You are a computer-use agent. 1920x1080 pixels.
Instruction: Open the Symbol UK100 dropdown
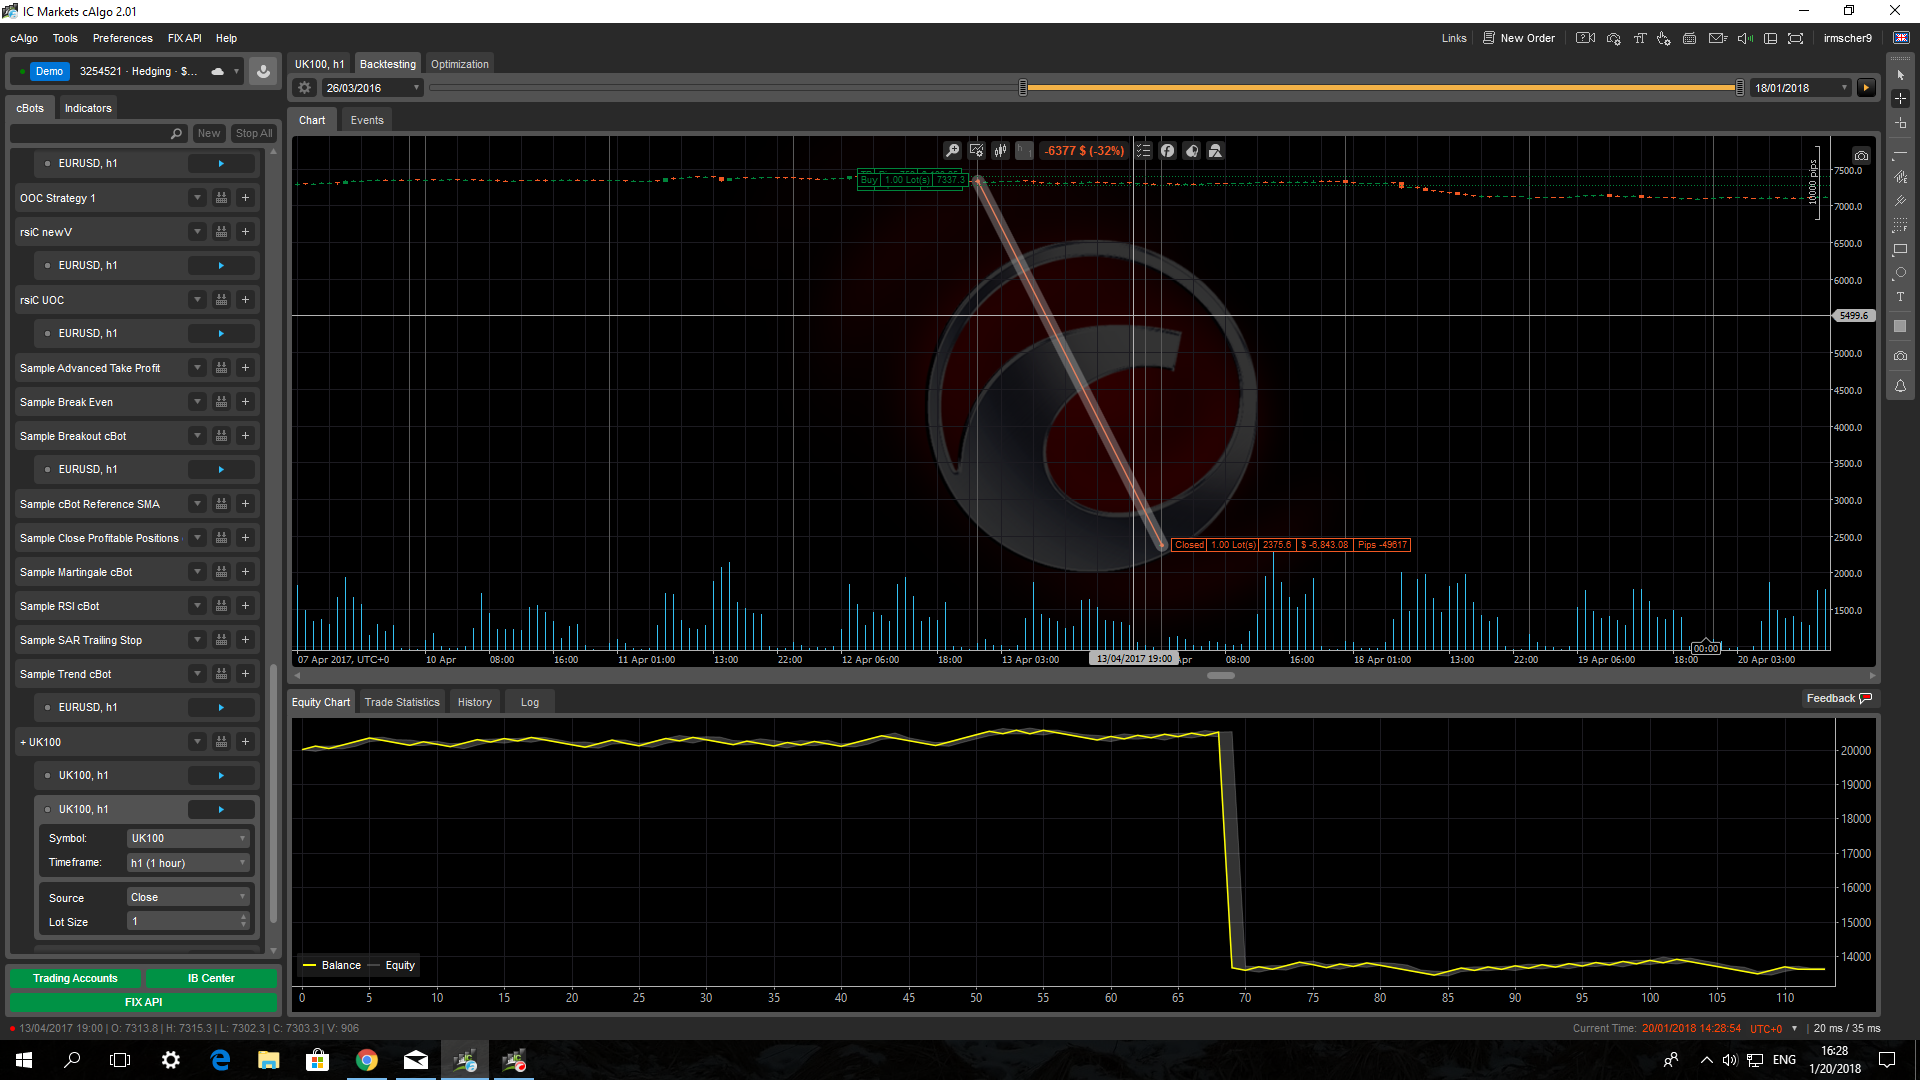click(x=188, y=838)
